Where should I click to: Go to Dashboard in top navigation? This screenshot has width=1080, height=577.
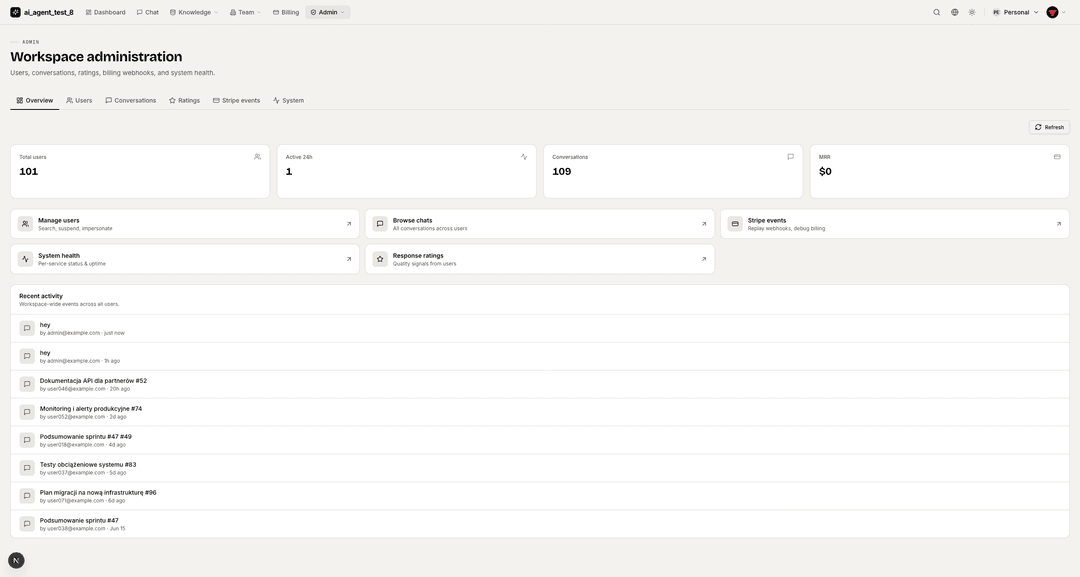coord(105,12)
